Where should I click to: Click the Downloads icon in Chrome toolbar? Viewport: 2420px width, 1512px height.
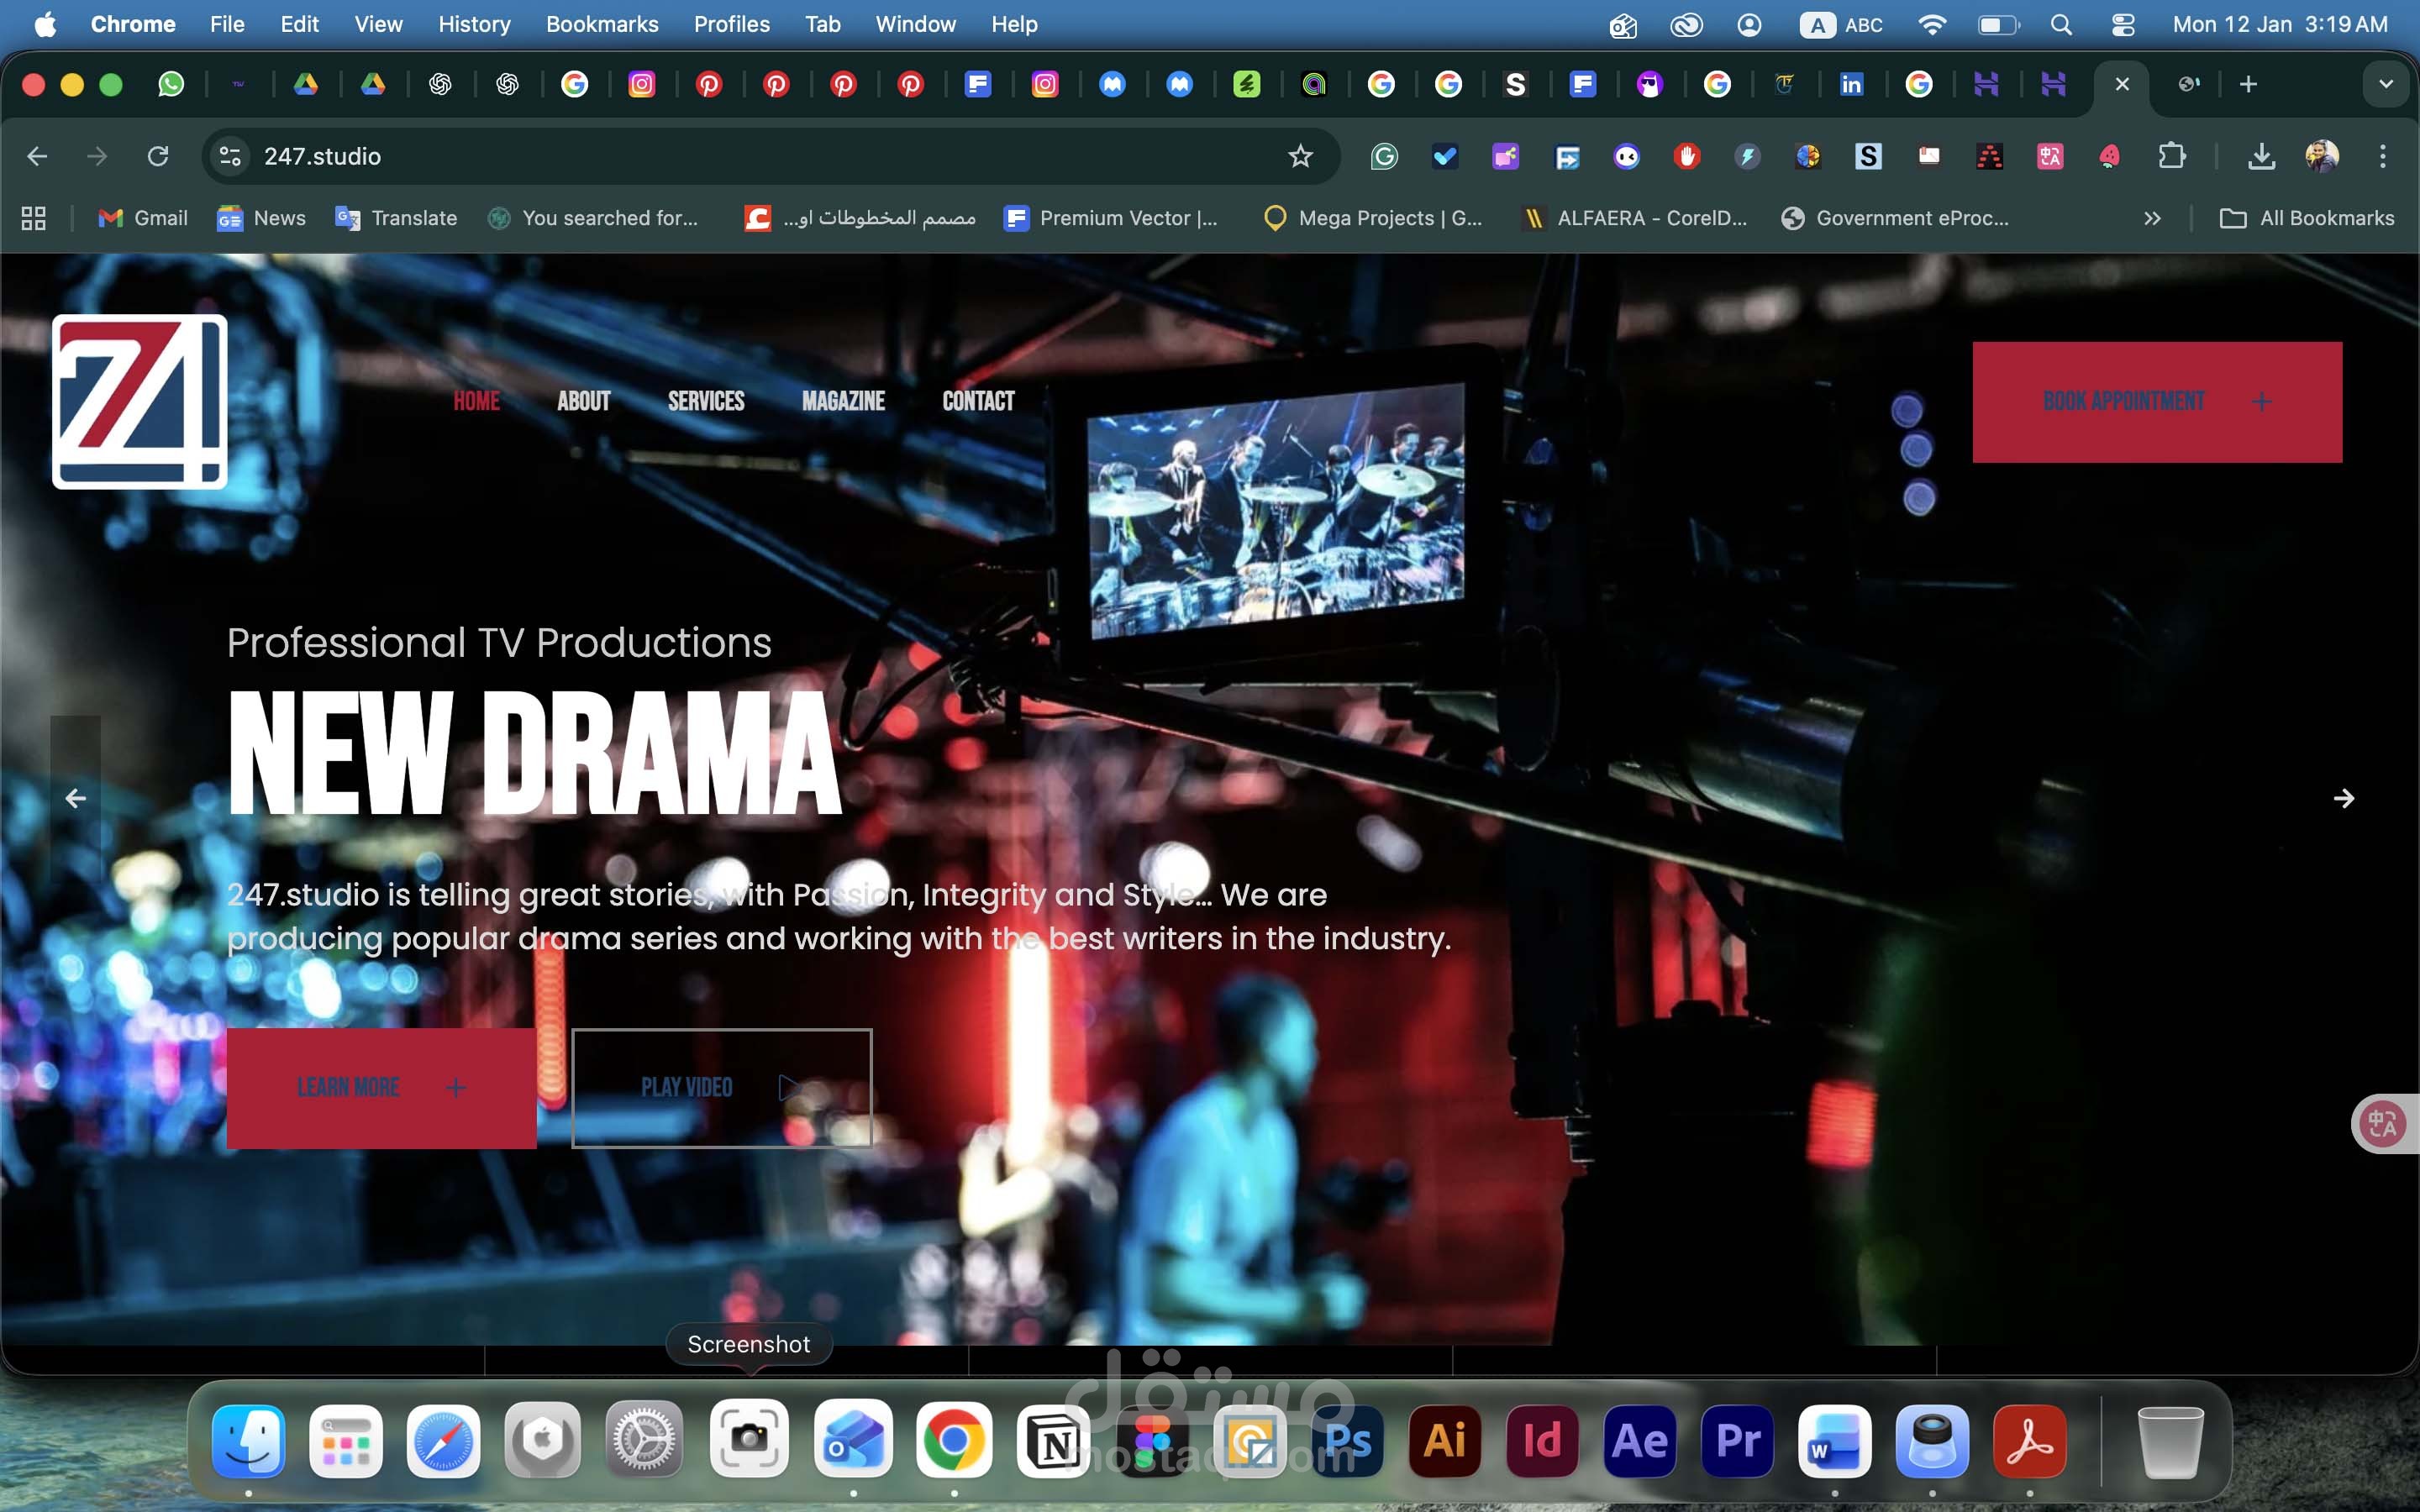(x=2261, y=156)
